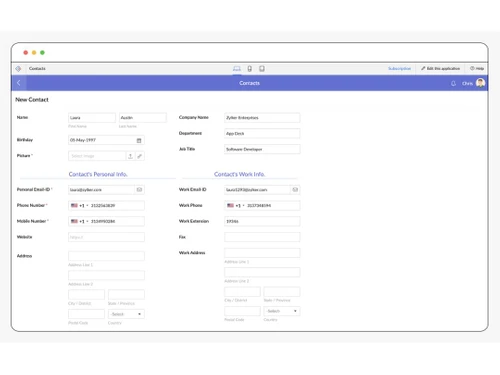Click the Work Extension field
The width and height of the screenshot is (500, 375).
(x=262, y=221)
